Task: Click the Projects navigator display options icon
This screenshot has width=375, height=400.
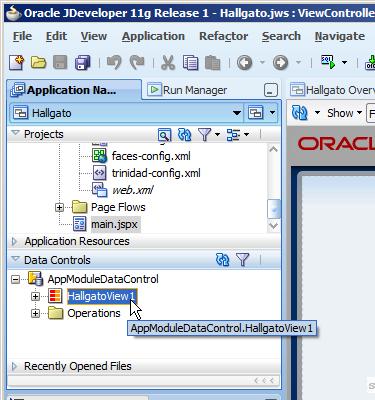Action: (233, 135)
